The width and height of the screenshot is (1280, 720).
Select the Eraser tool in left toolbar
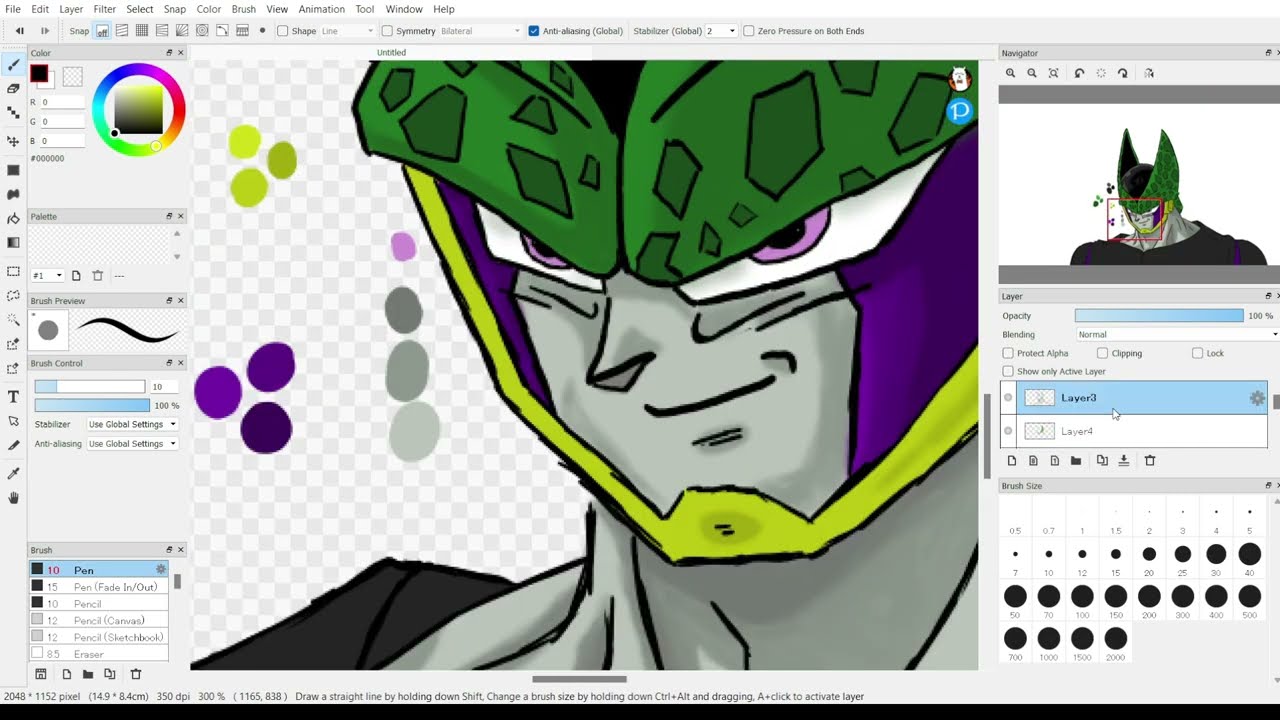pos(13,88)
